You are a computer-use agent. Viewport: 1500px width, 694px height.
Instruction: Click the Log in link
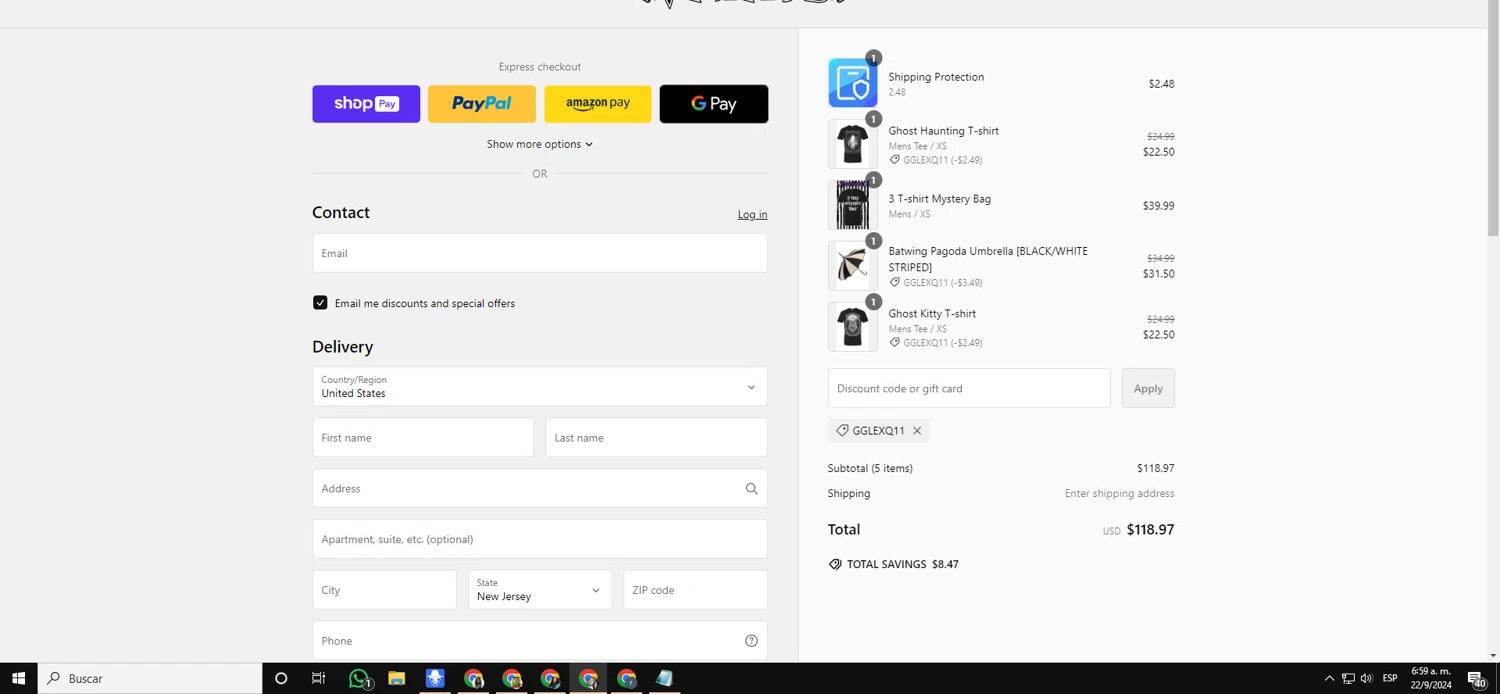point(752,214)
